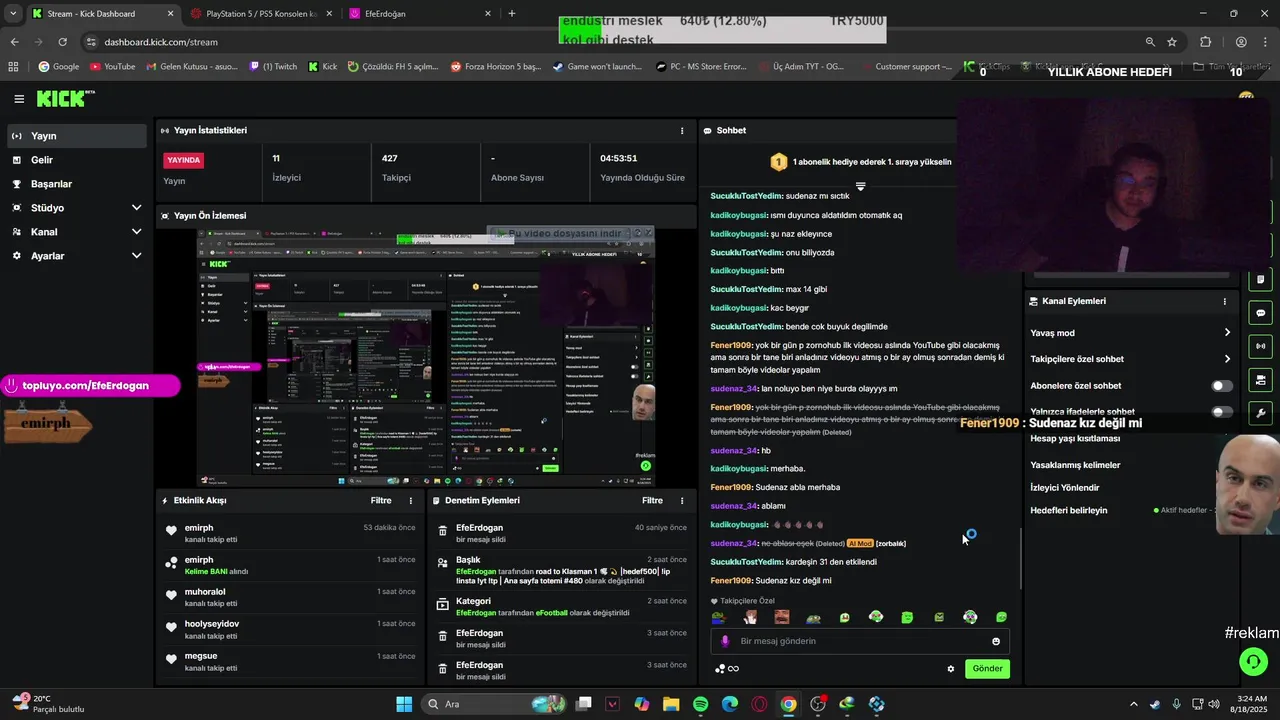Viewport: 1280px width, 720px height.
Task: Click trash icon beside EfeErdogan 40 saniye önce
Action: pos(443,533)
